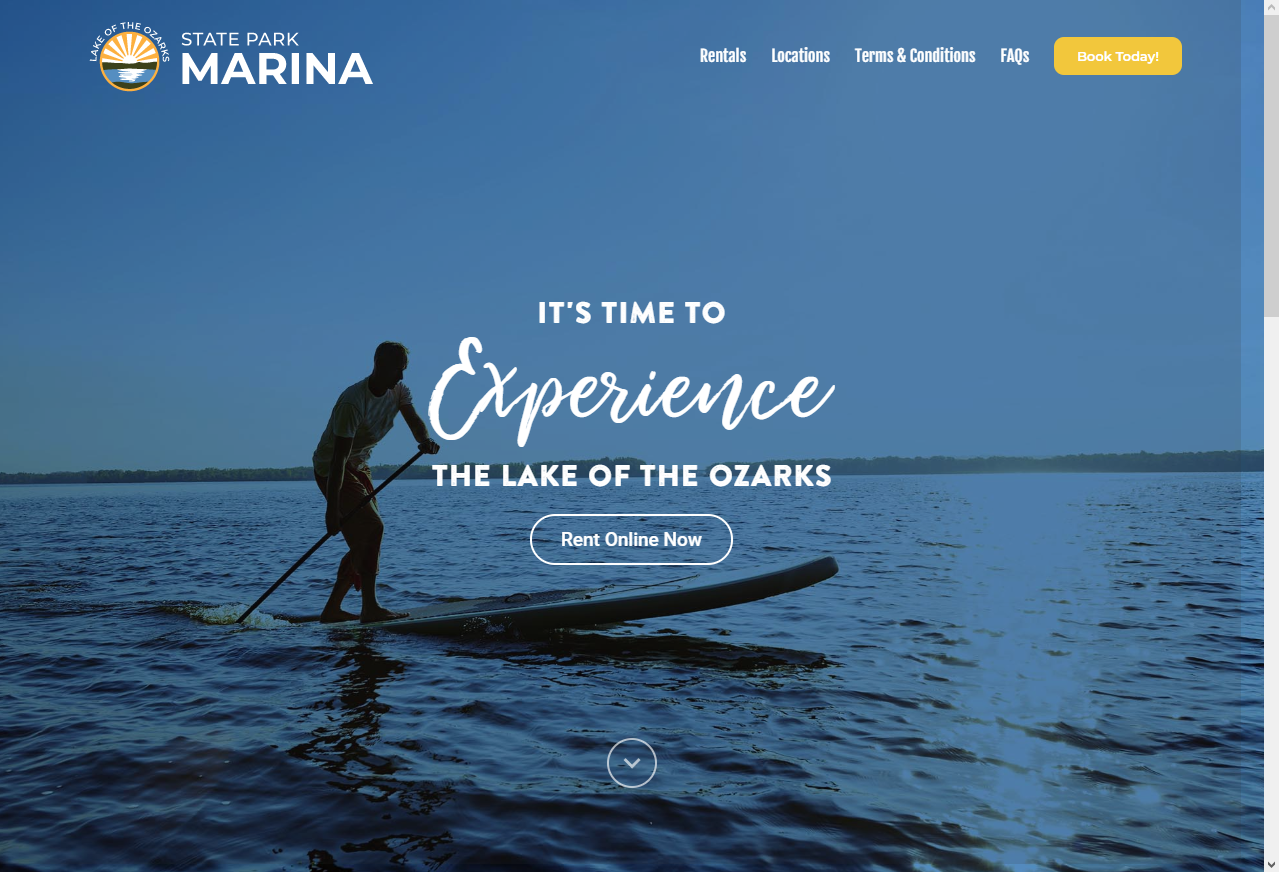Click the scrollbar down arrow

[1271, 863]
